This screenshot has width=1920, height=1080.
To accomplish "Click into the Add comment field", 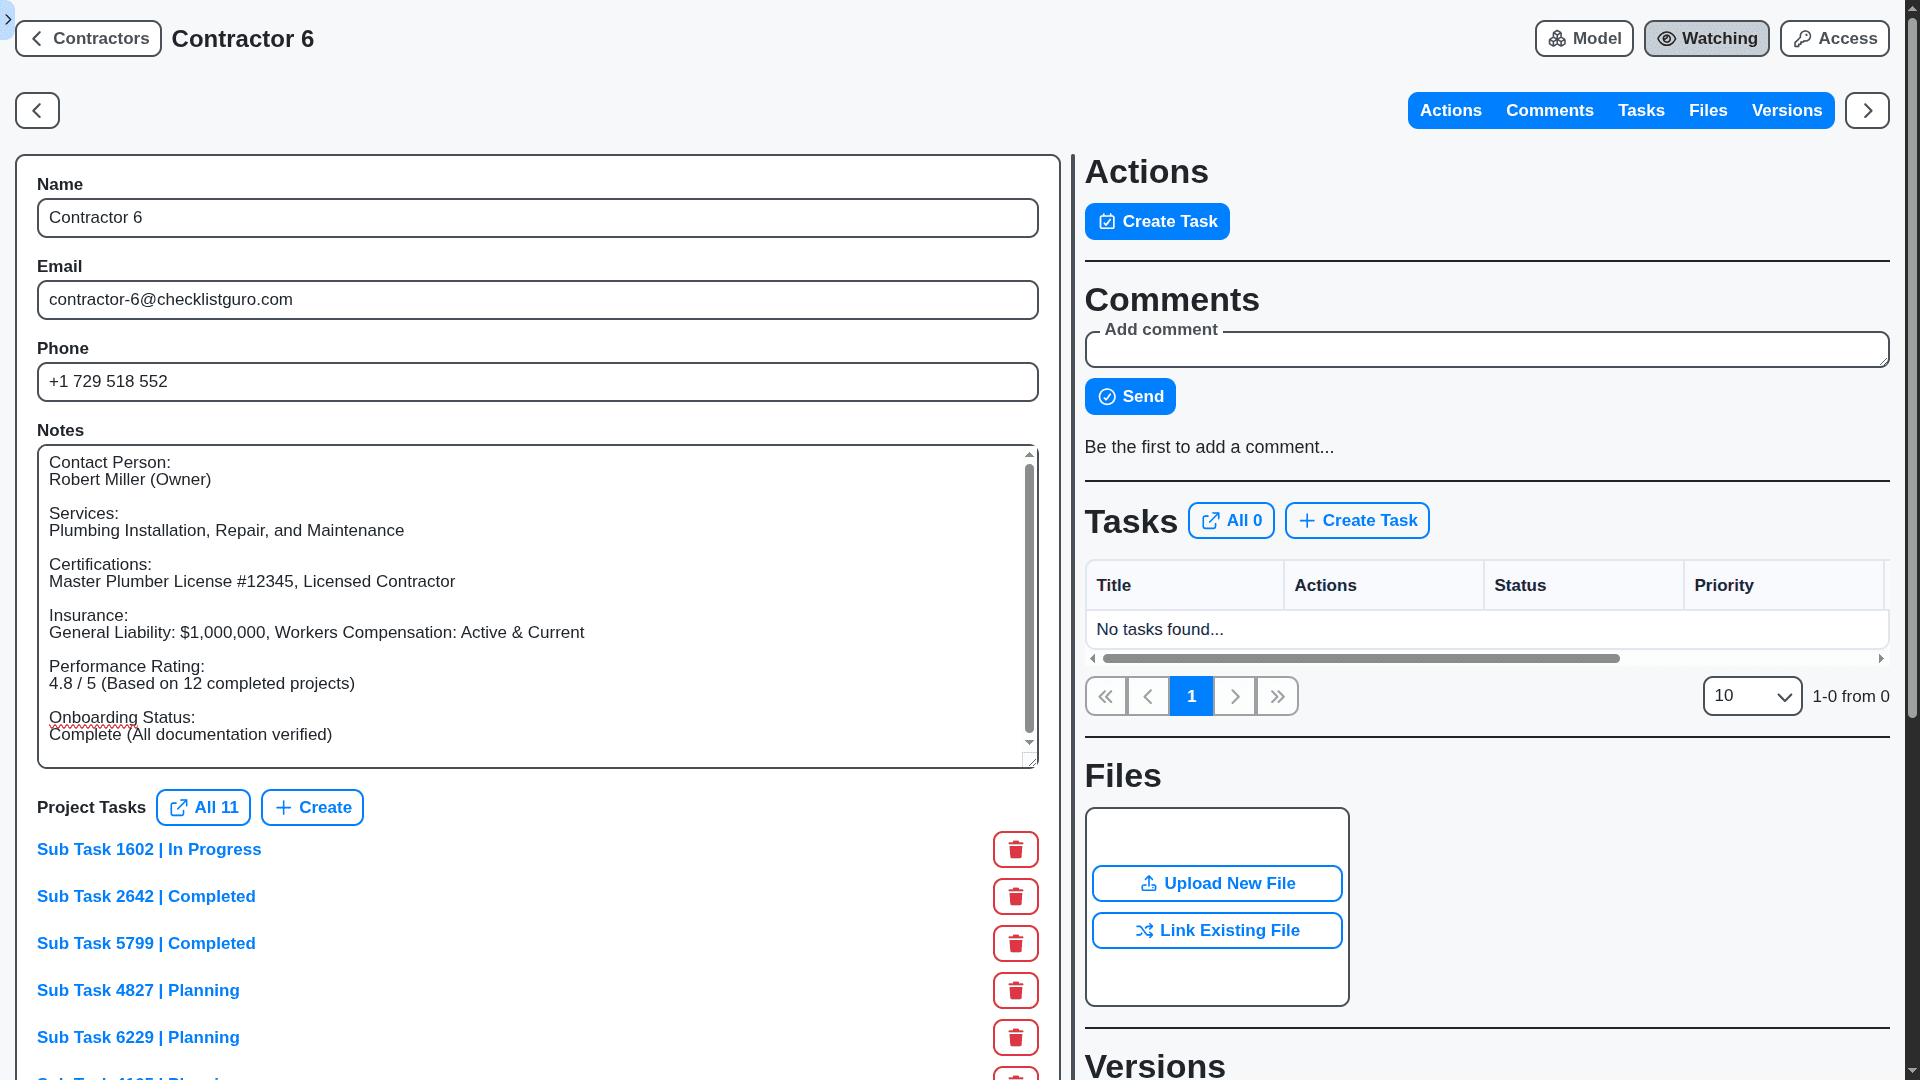I will coord(1486,351).
